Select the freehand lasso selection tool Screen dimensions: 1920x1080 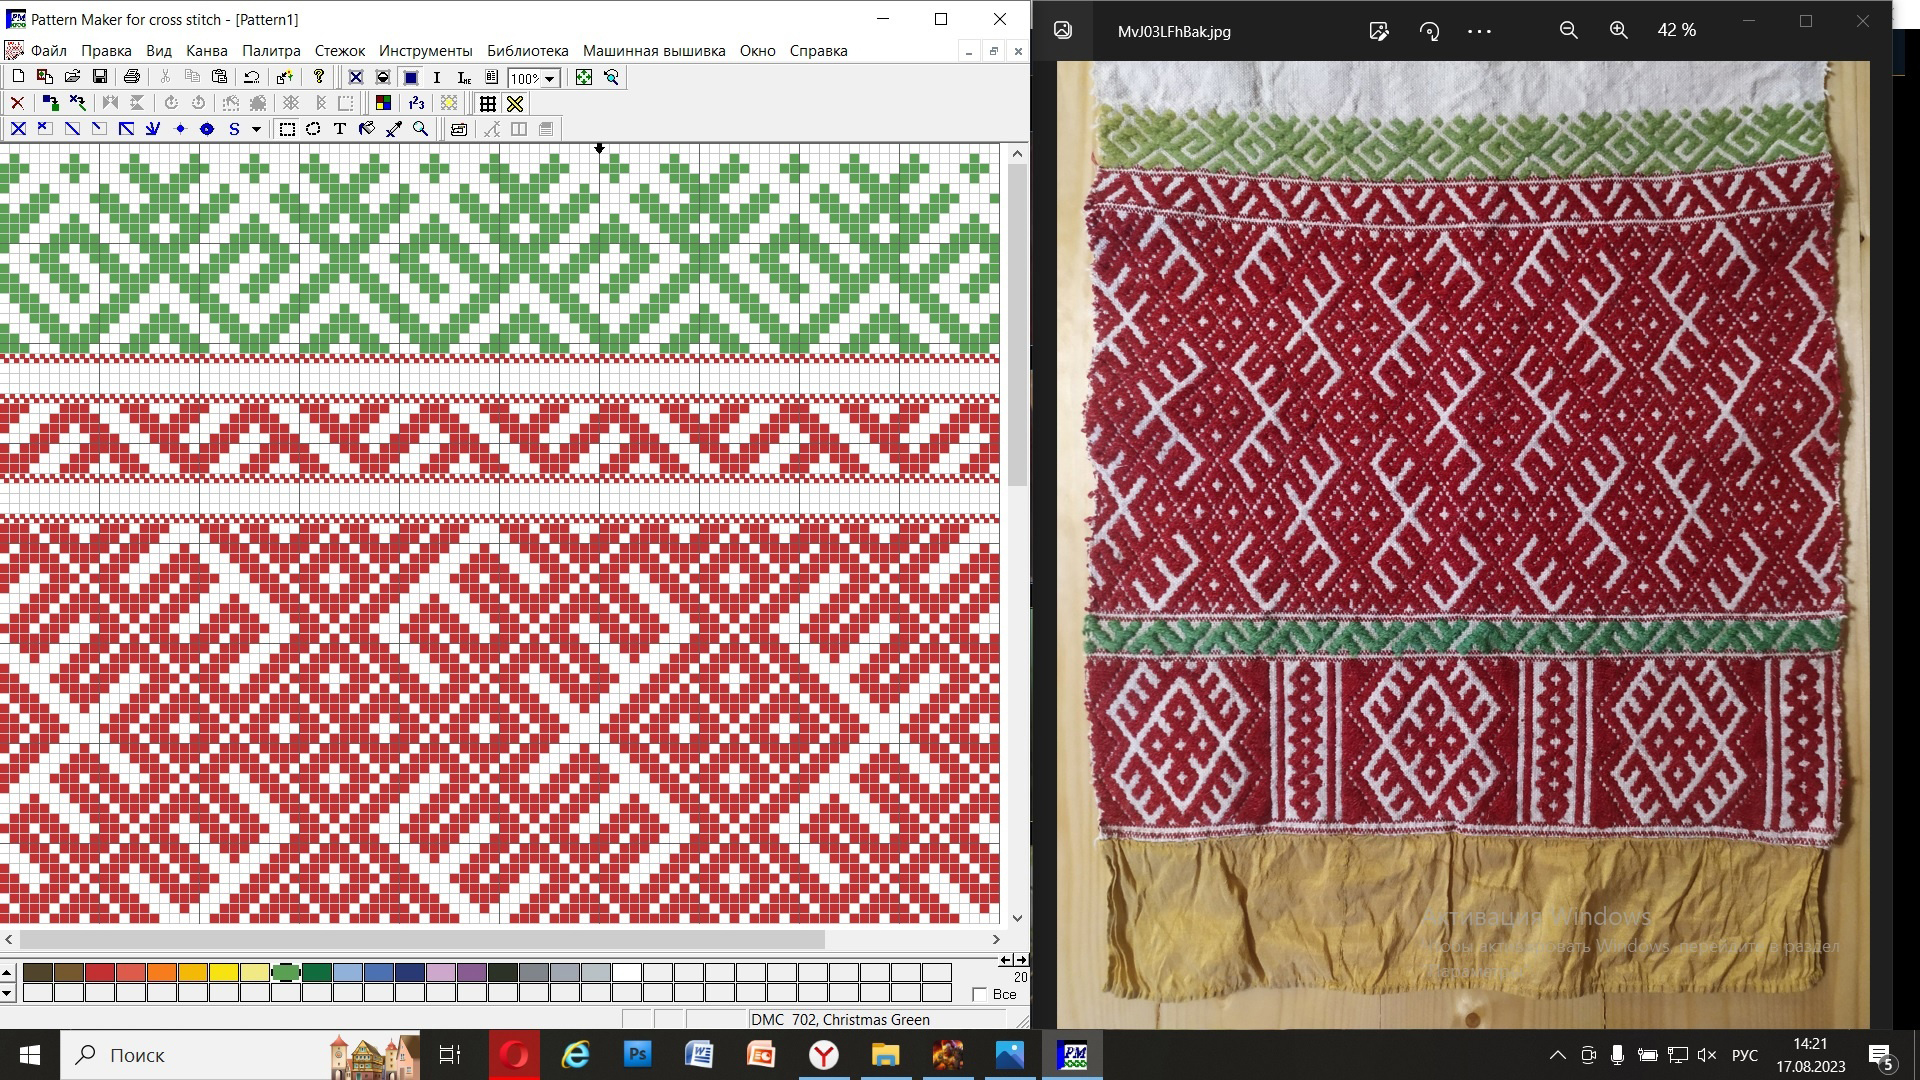[313, 129]
